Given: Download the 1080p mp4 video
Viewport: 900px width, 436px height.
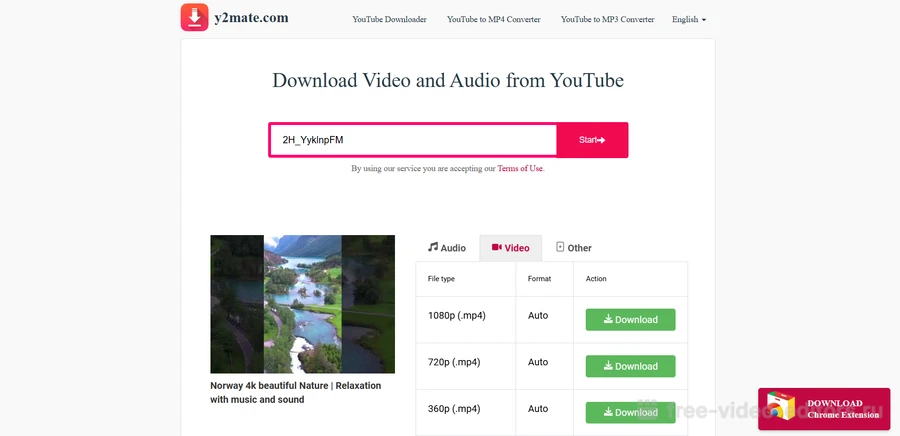Looking at the screenshot, I should pos(630,320).
